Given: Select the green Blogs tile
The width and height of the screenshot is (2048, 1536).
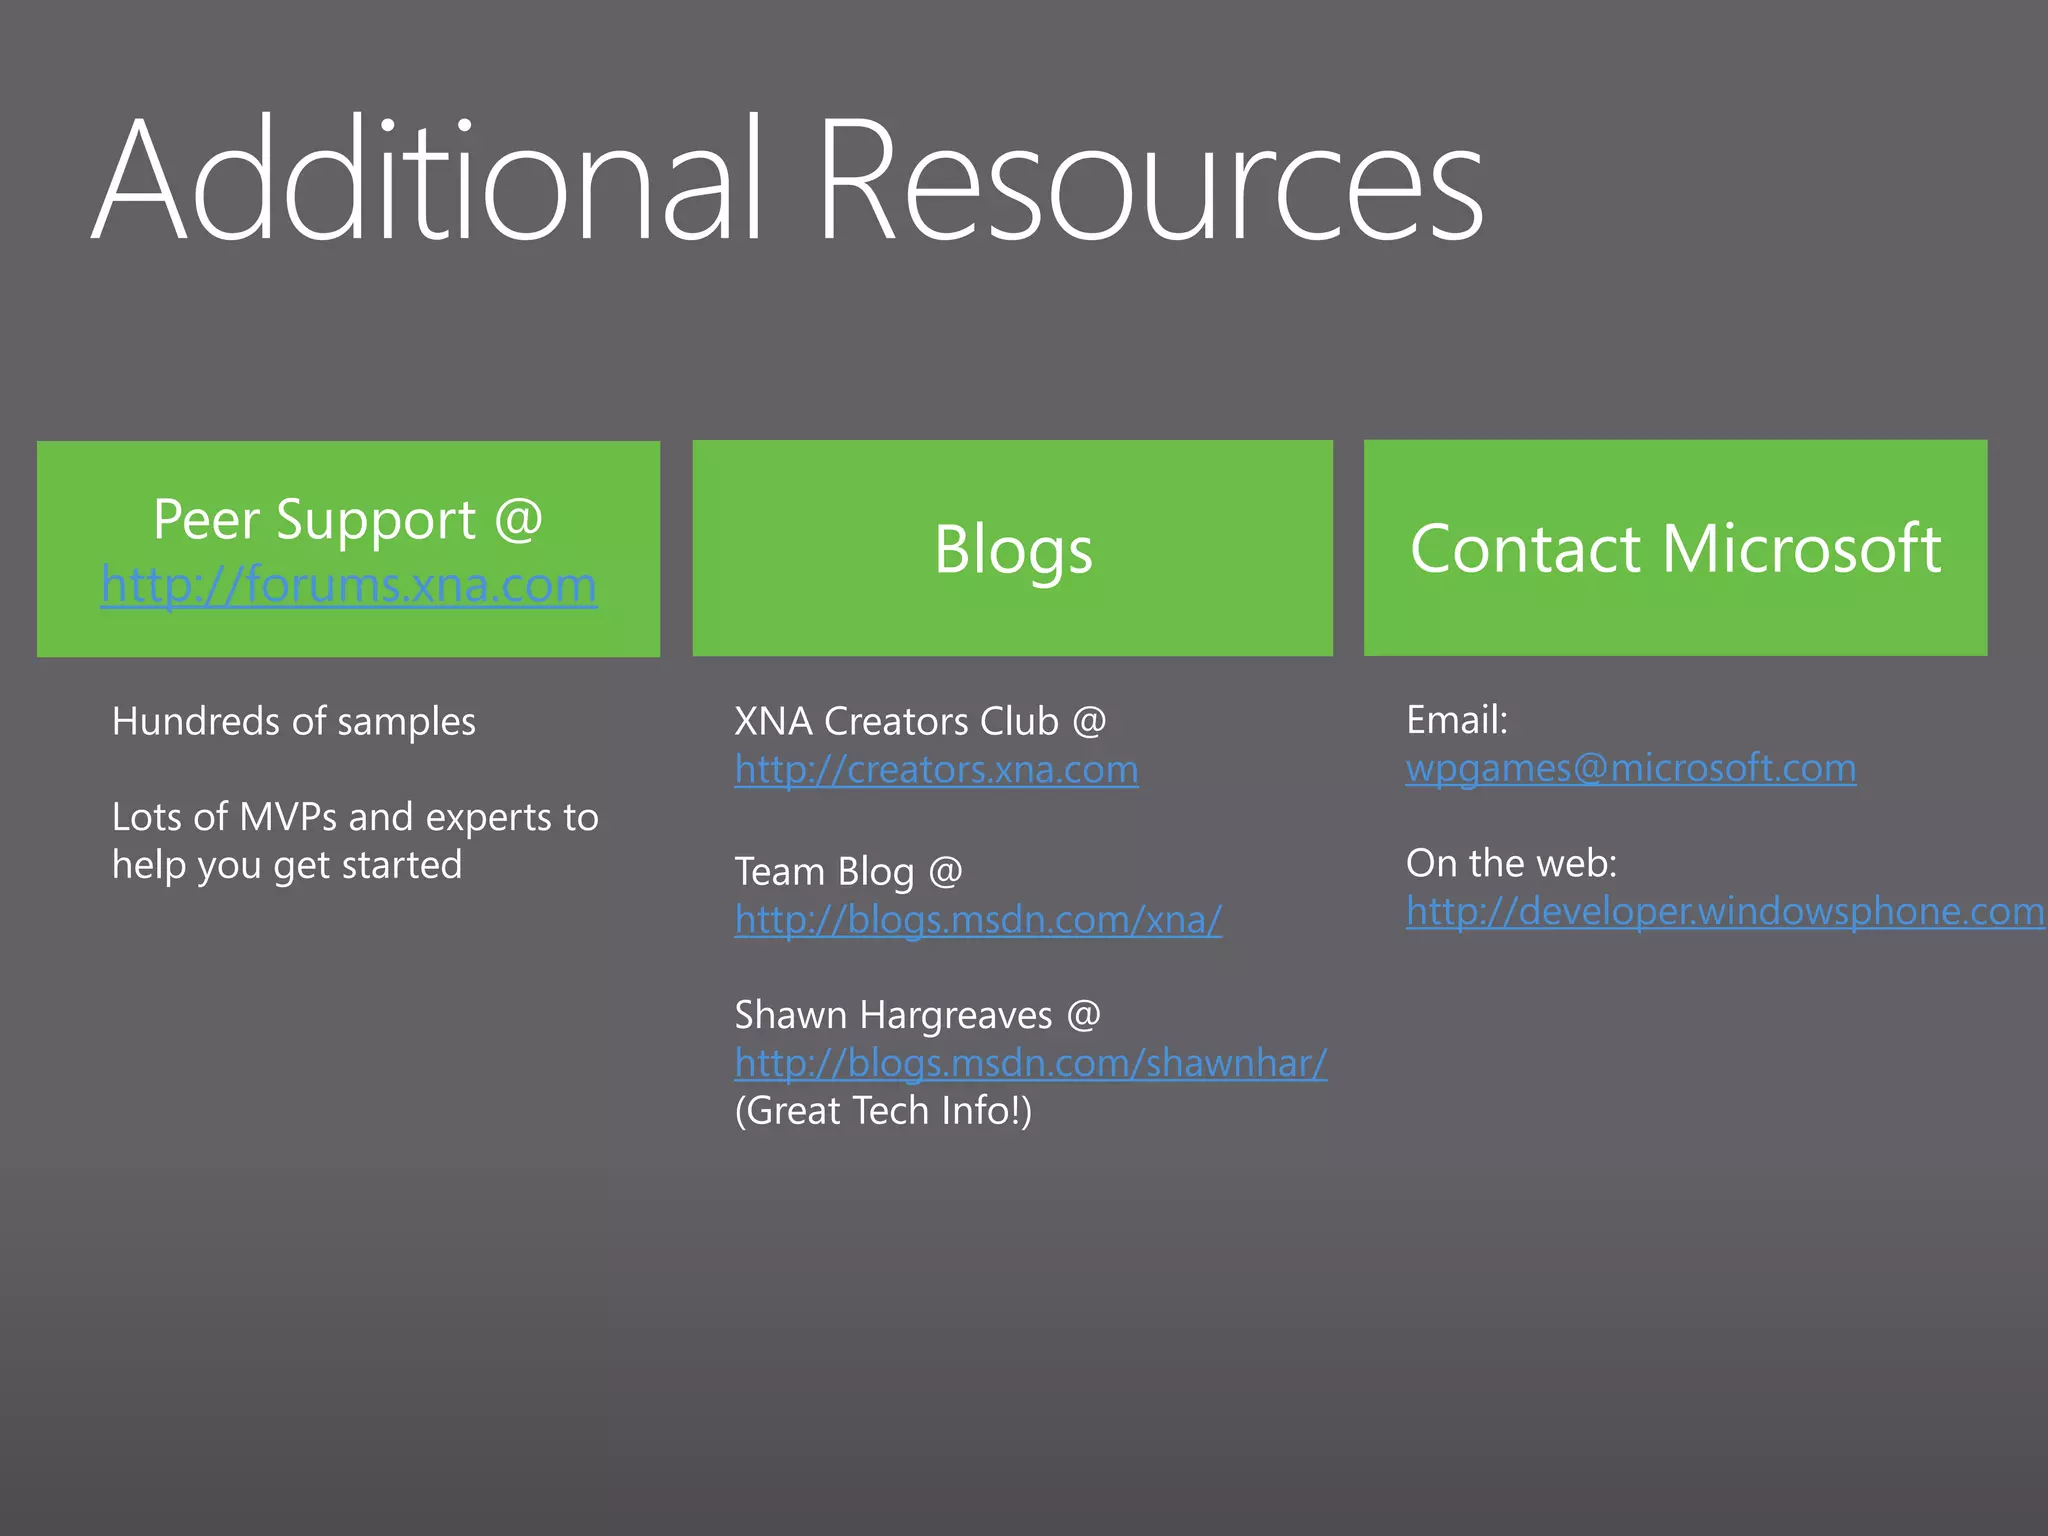Looking at the screenshot, I should pyautogui.click(x=1012, y=549).
